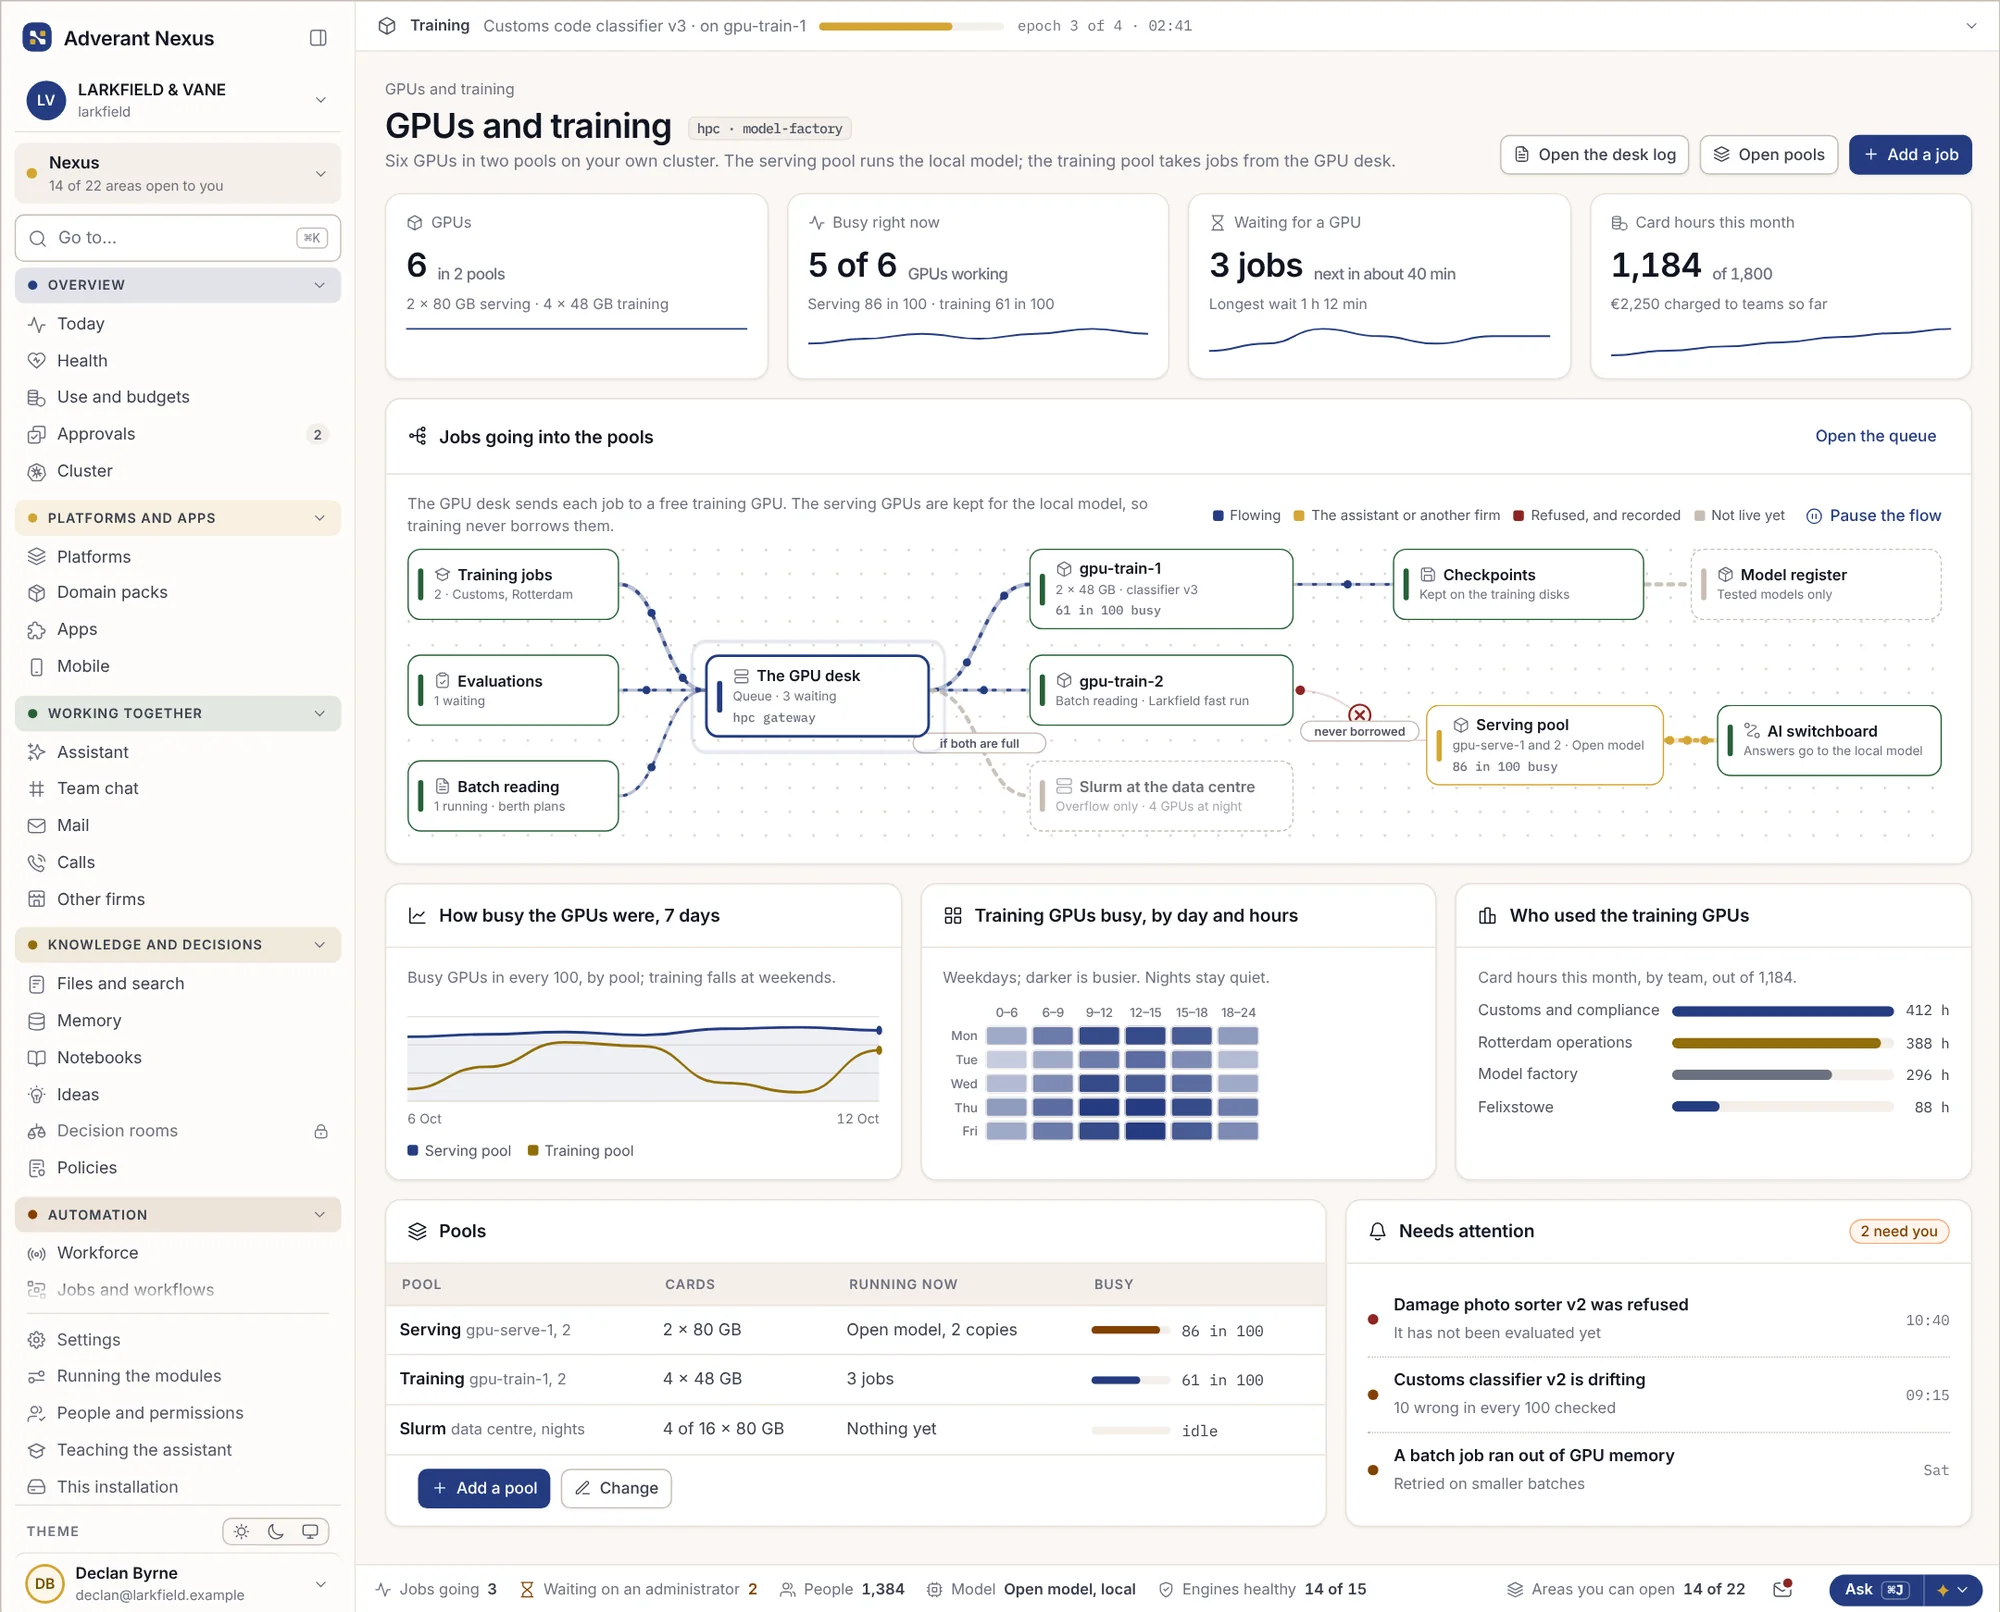Open the Ask assistant button

click(1876, 1589)
